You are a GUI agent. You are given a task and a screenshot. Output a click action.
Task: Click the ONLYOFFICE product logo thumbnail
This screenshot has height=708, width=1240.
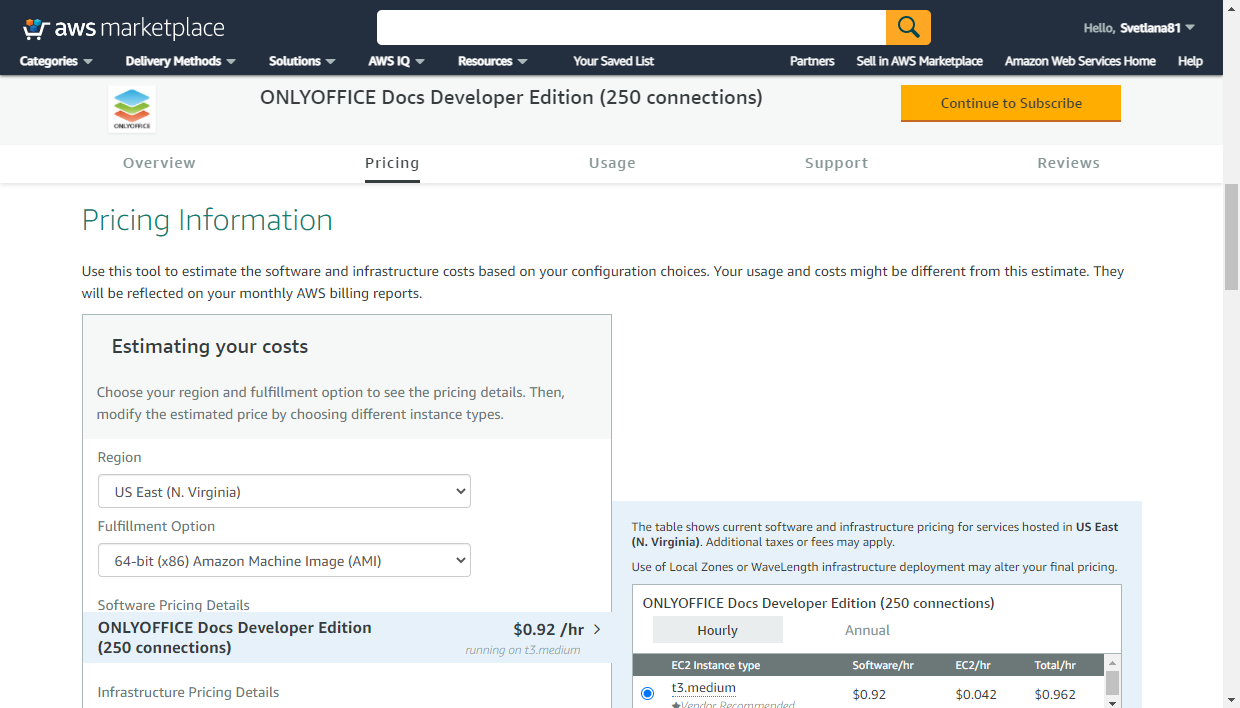click(x=132, y=109)
